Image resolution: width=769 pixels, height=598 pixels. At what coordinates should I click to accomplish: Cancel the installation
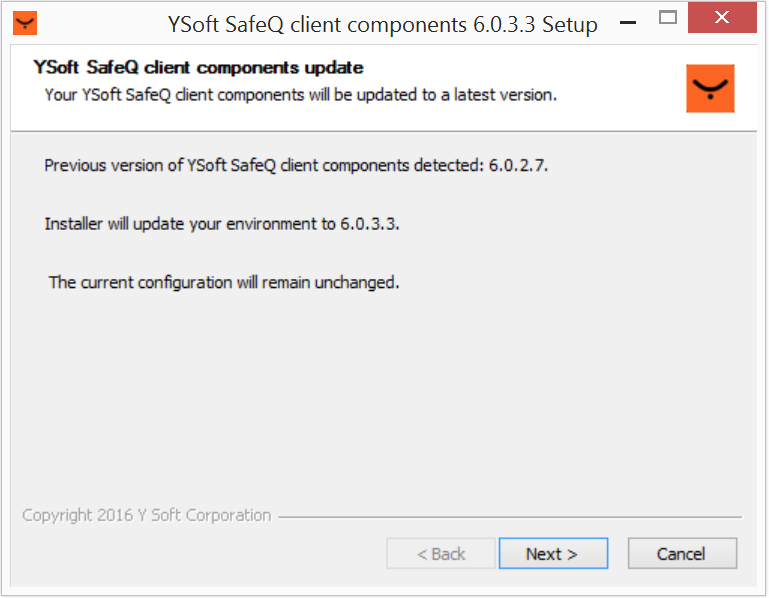tap(682, 553)
